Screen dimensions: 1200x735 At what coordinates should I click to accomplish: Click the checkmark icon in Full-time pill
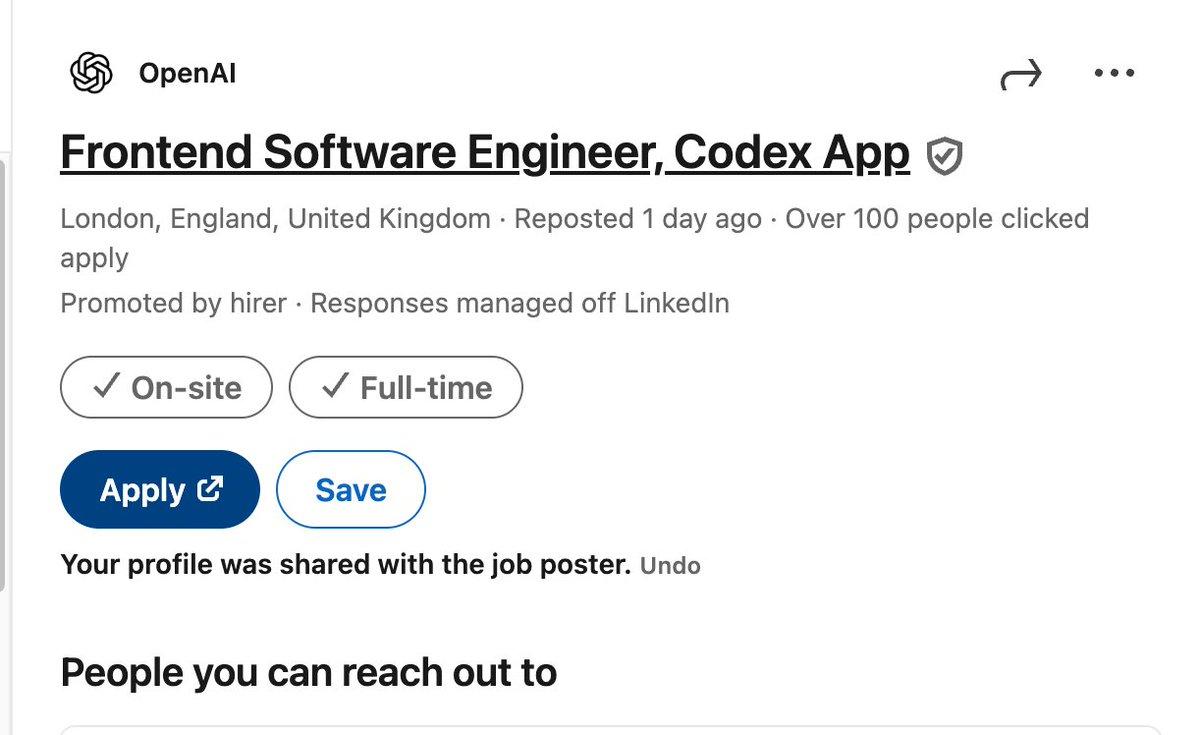pos(335,387)
